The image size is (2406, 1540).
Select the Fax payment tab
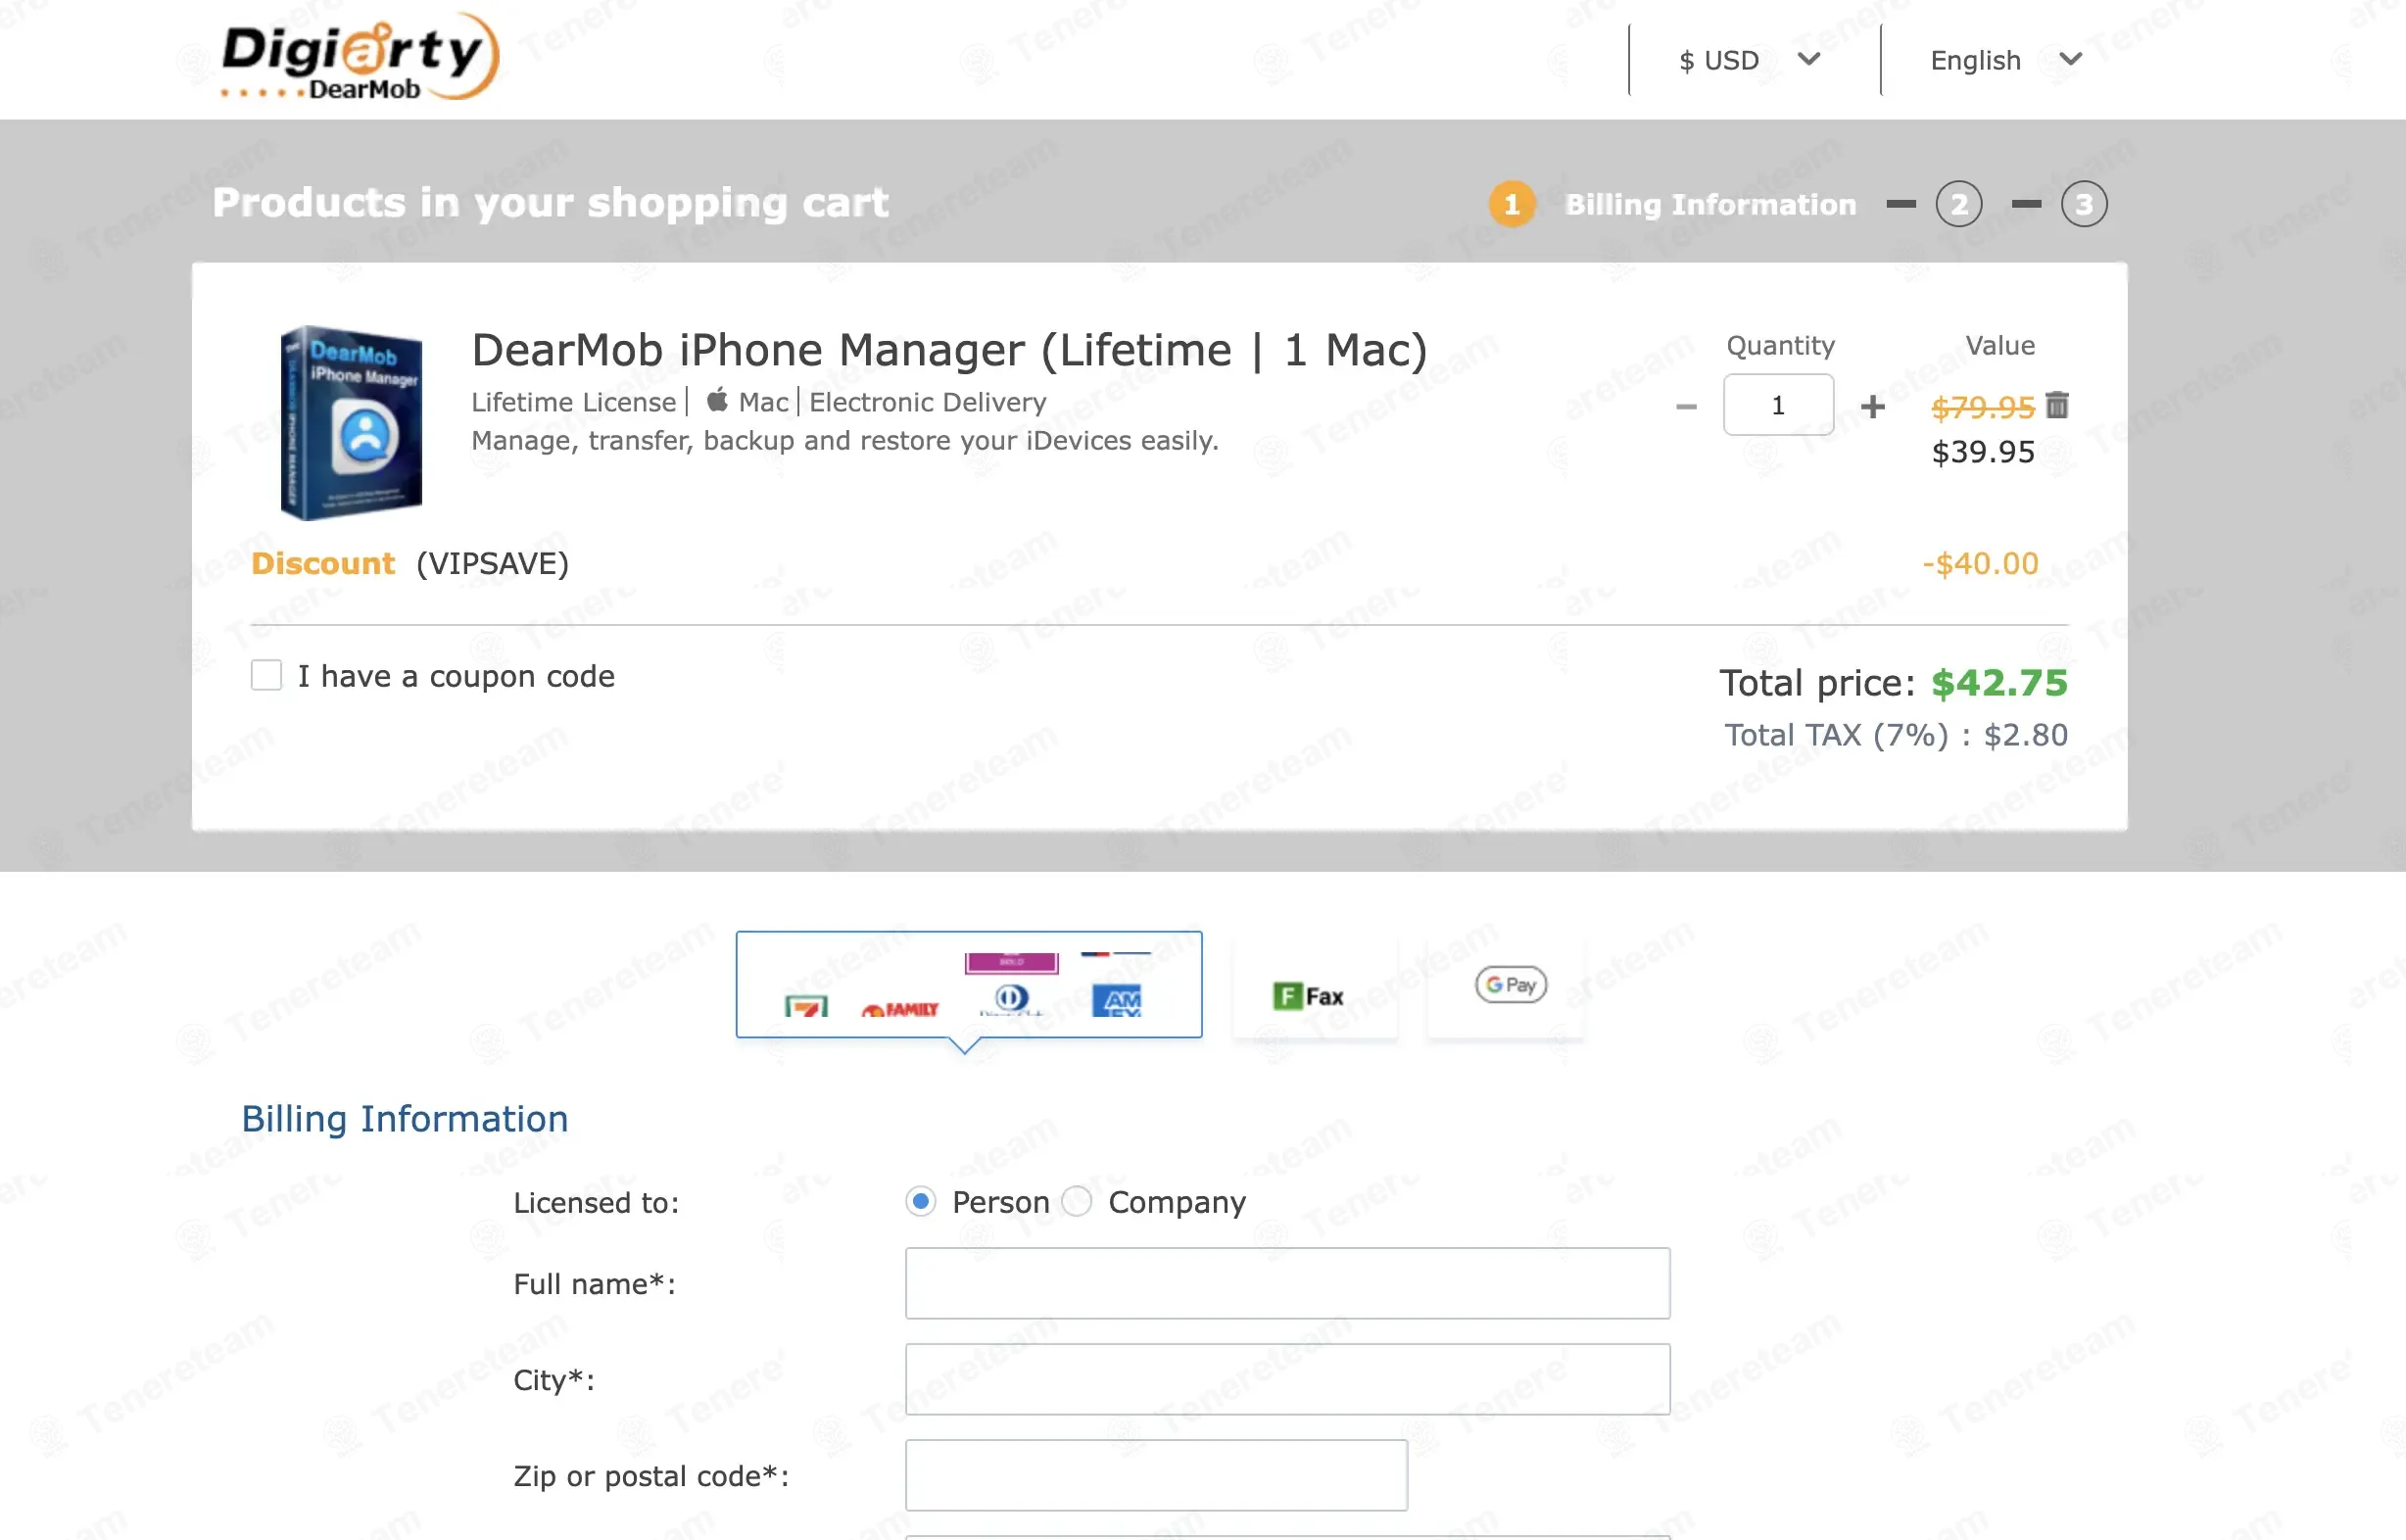(x=1315, y=987)
